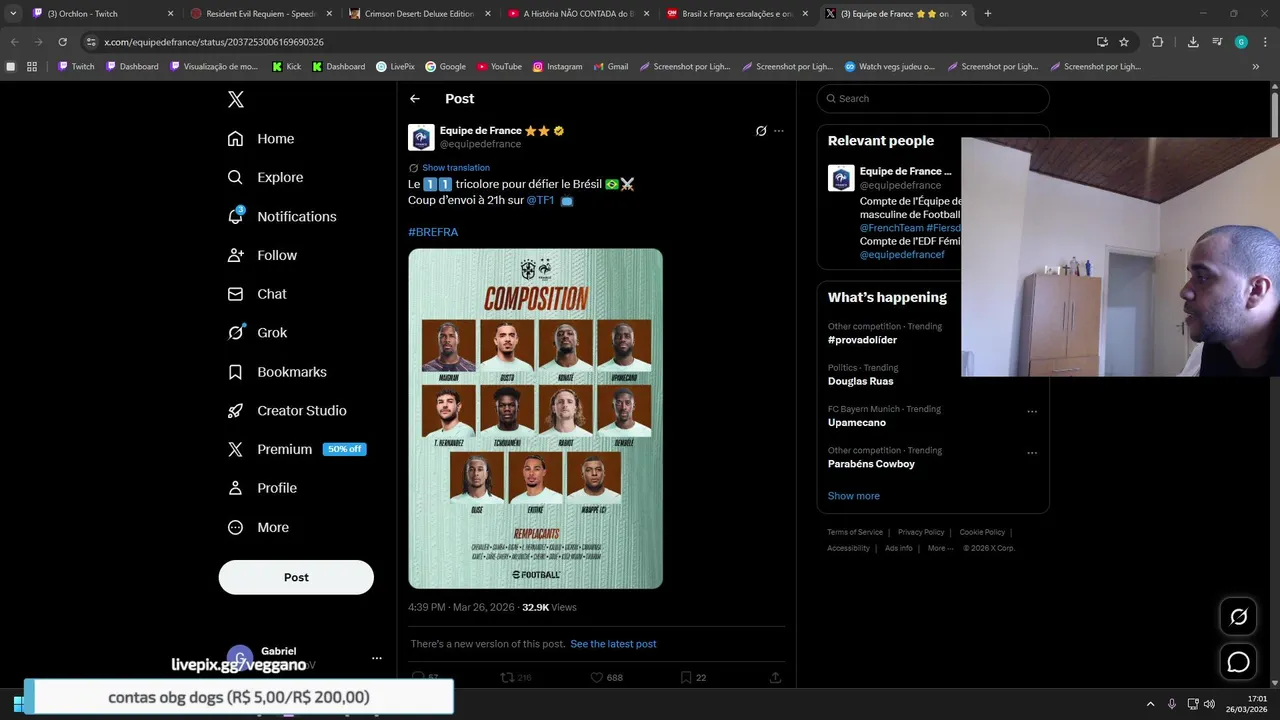Open account menu dots beside Gabriel
This screenshot has height=720, width=1280.
[376, 658]
